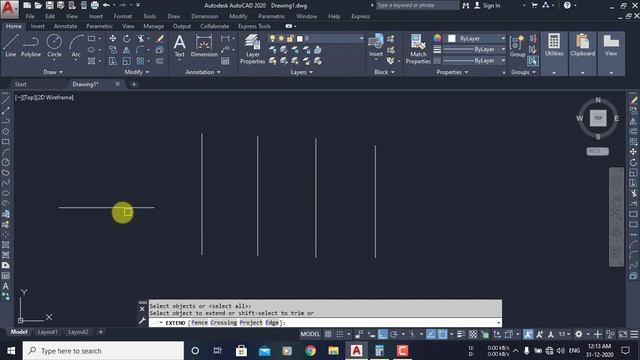Click Sign In button
The image size is (640, 360).
[x=487, y=5]
